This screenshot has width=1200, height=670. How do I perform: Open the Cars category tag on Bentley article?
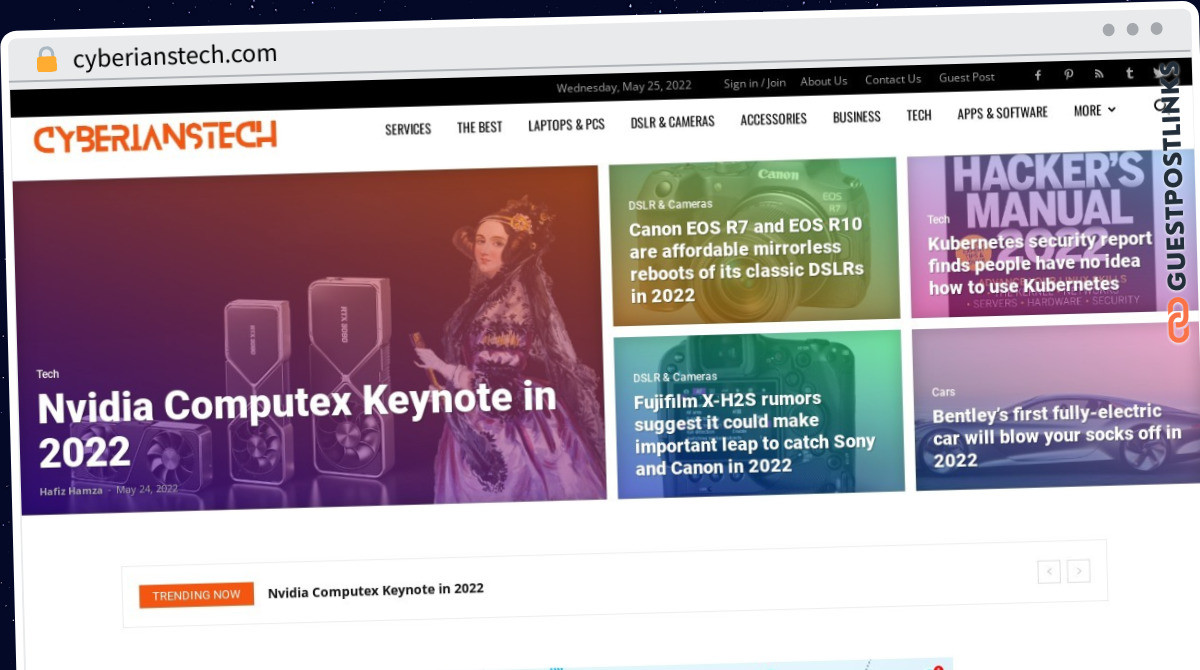[x=943, y=392]
